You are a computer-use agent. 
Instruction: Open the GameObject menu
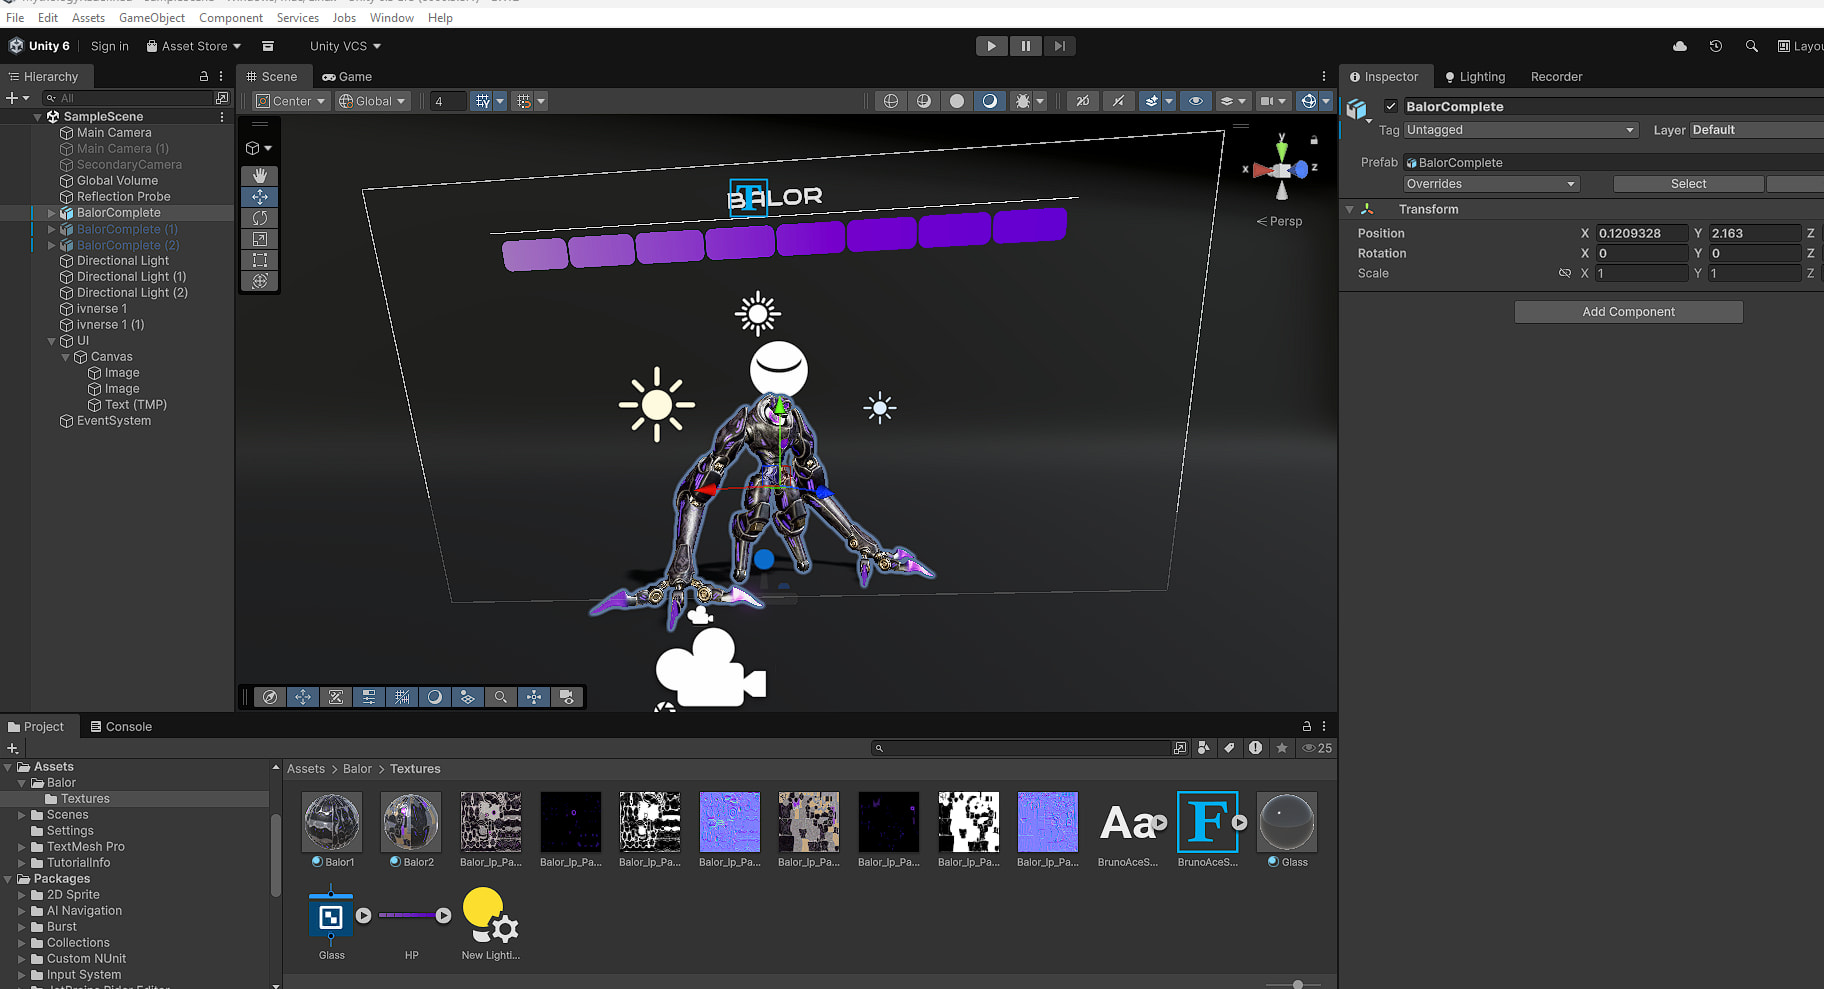coord(152,18)
